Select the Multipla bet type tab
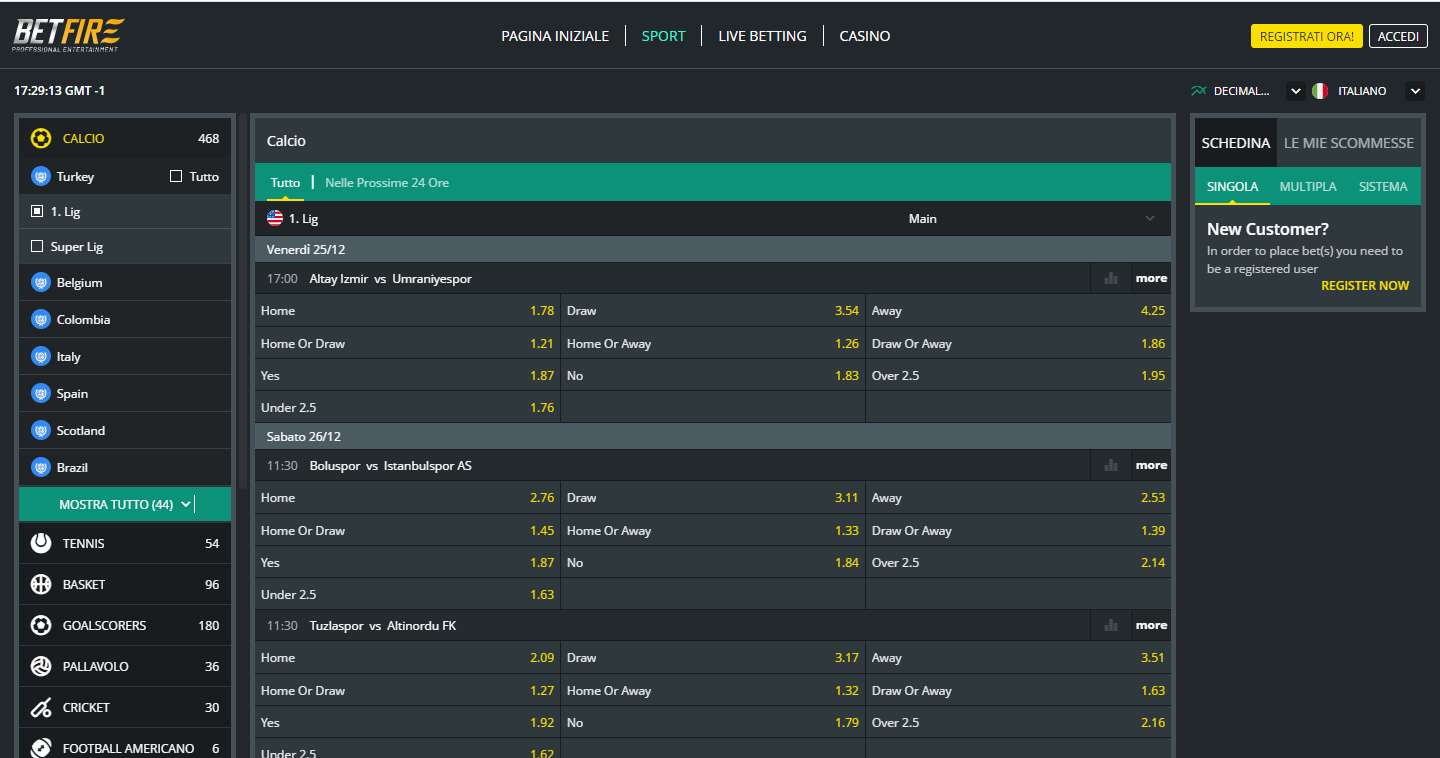Viewport: 1440px width, 758px height. [1308, 187]
